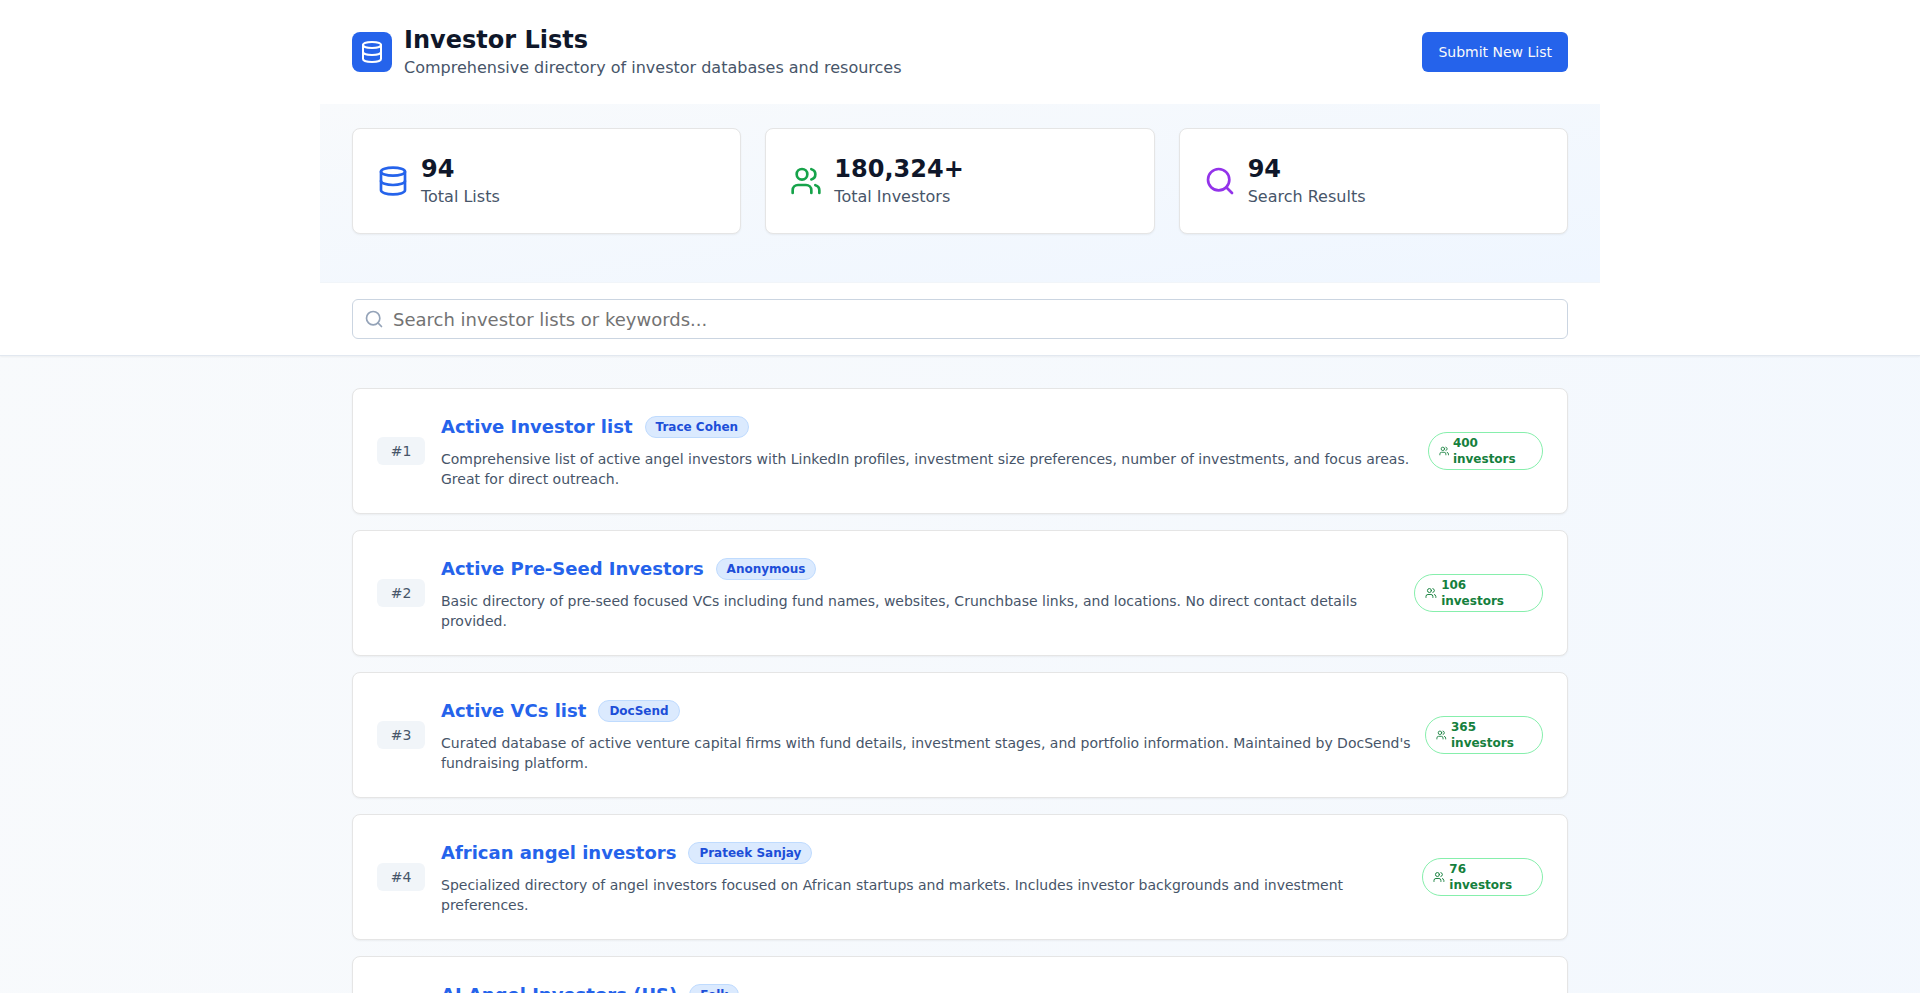Image resolution: width=1920 pixels, height=993 pixels.
Task: Click the magnifier icon in search field
Action: pyautogui.click(x=374, y=319)
